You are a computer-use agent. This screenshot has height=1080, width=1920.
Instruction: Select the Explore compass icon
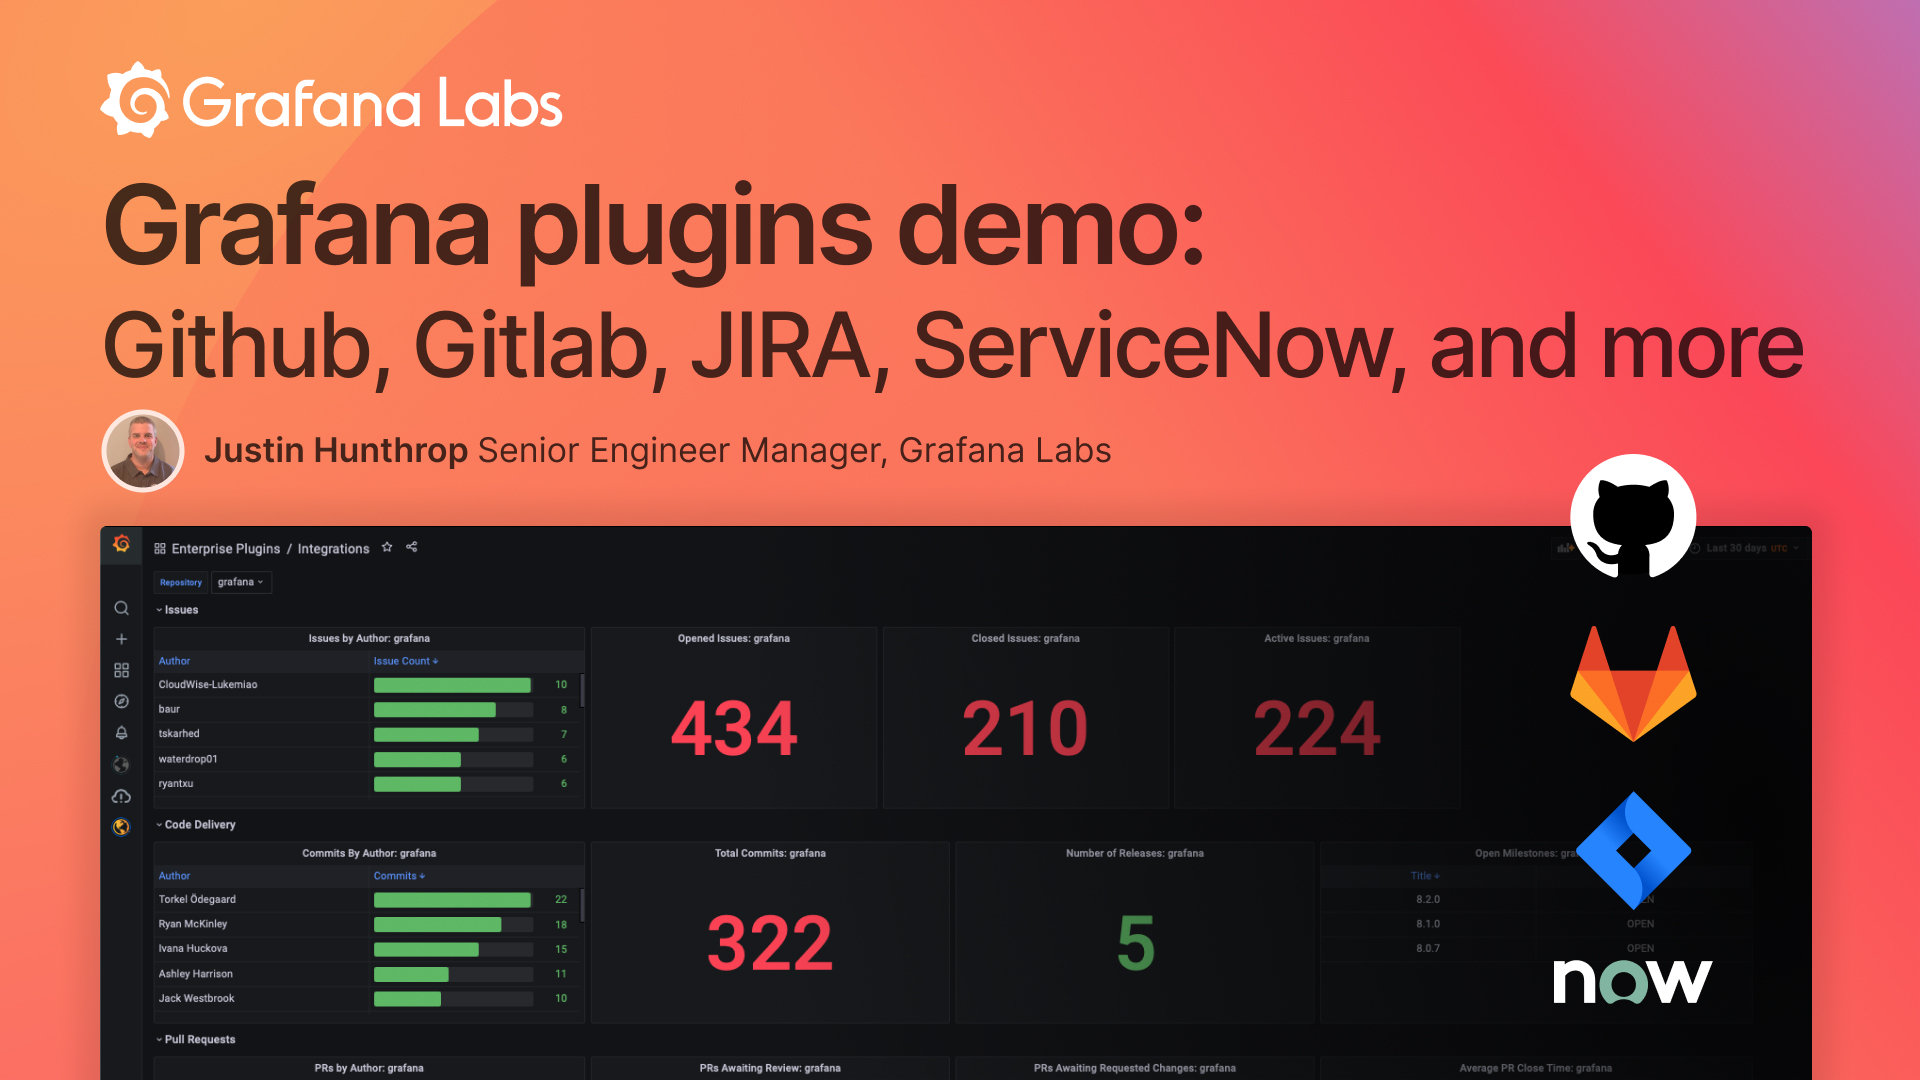click(x=121, y=701)
